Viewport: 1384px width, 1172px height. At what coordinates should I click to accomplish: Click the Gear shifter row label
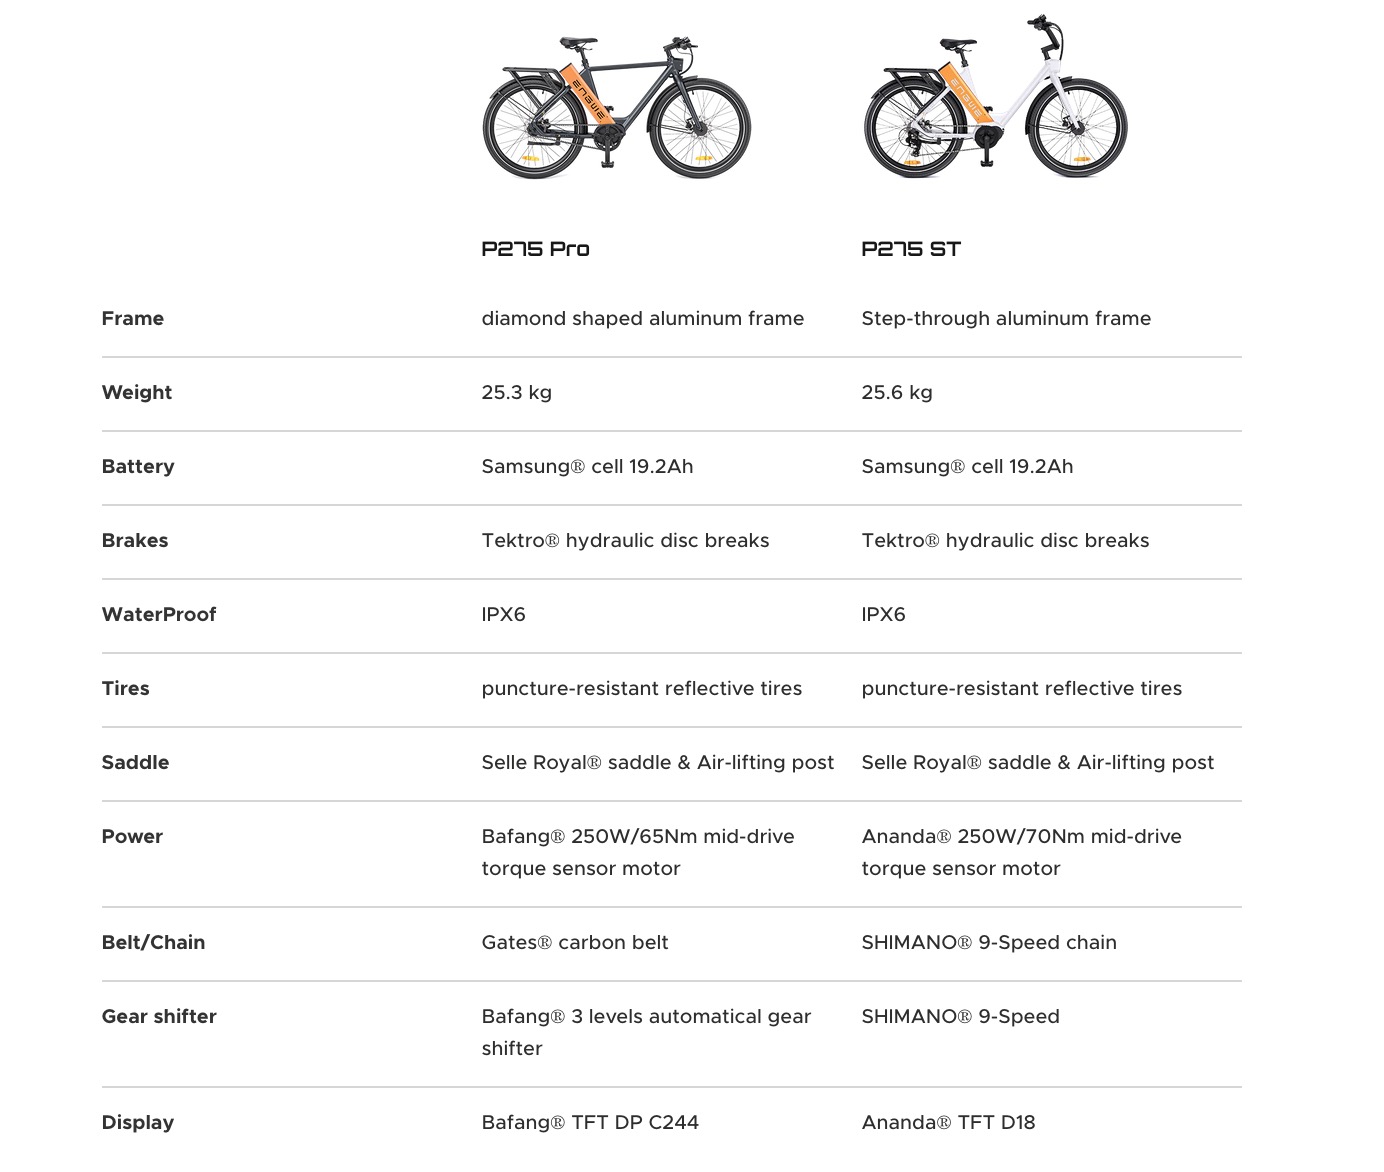click(159, 1016)
